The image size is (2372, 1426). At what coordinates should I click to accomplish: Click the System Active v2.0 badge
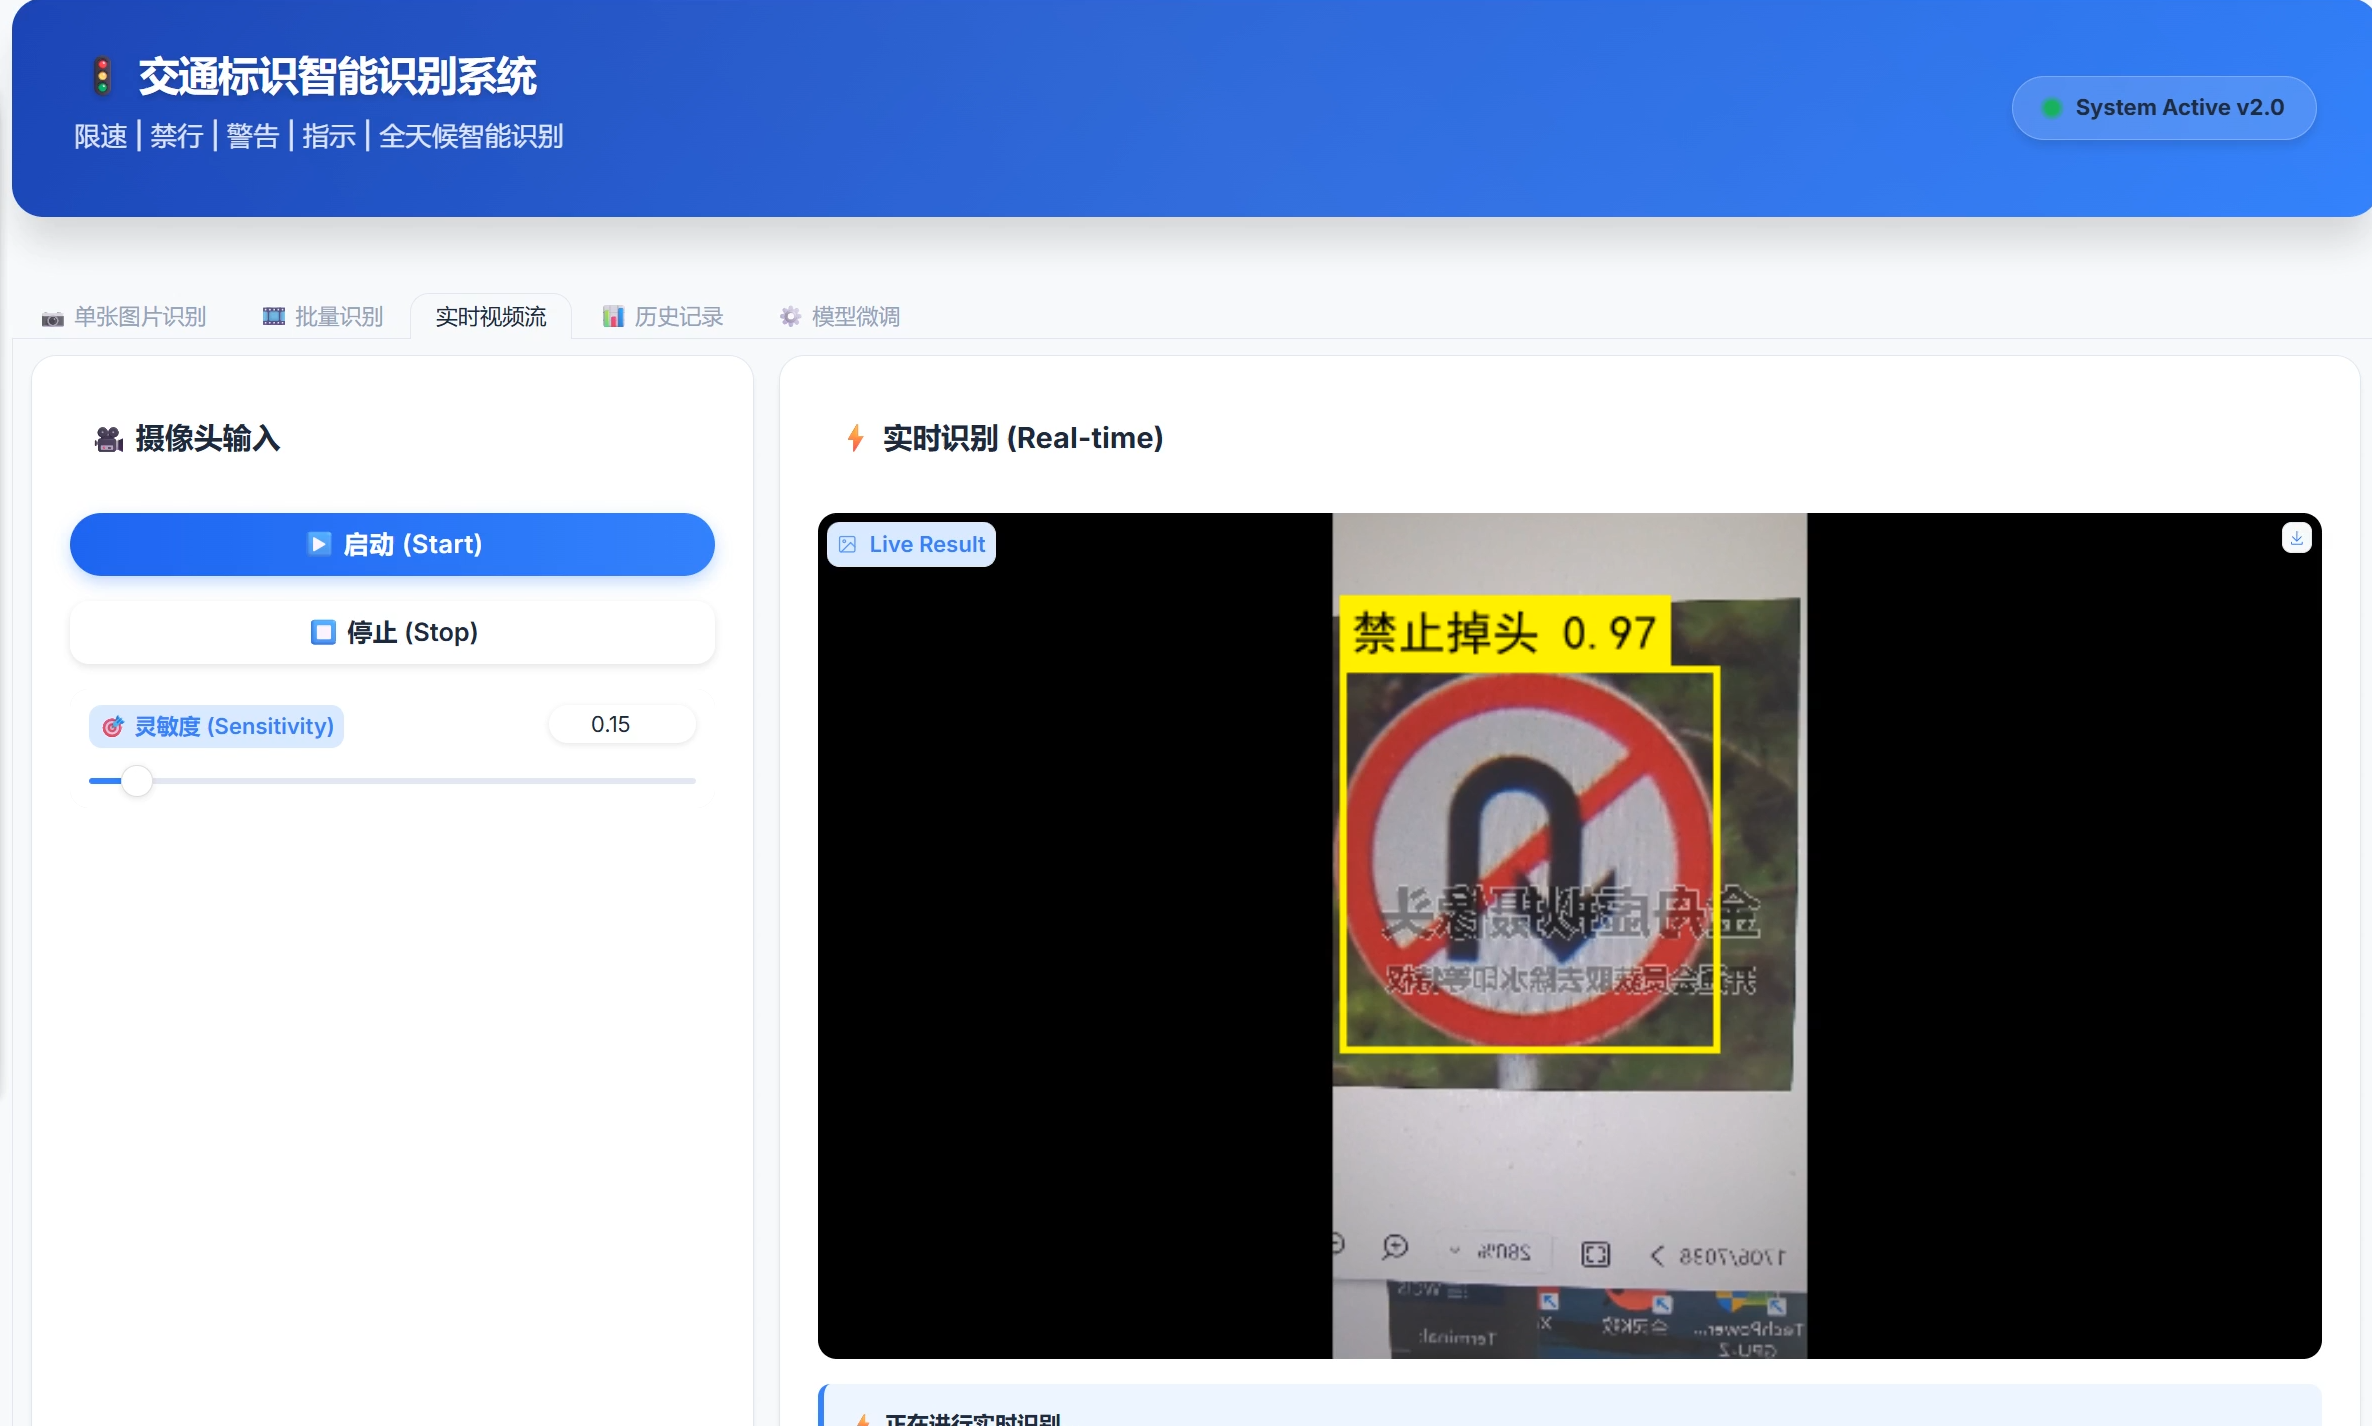coord(2163,108)
